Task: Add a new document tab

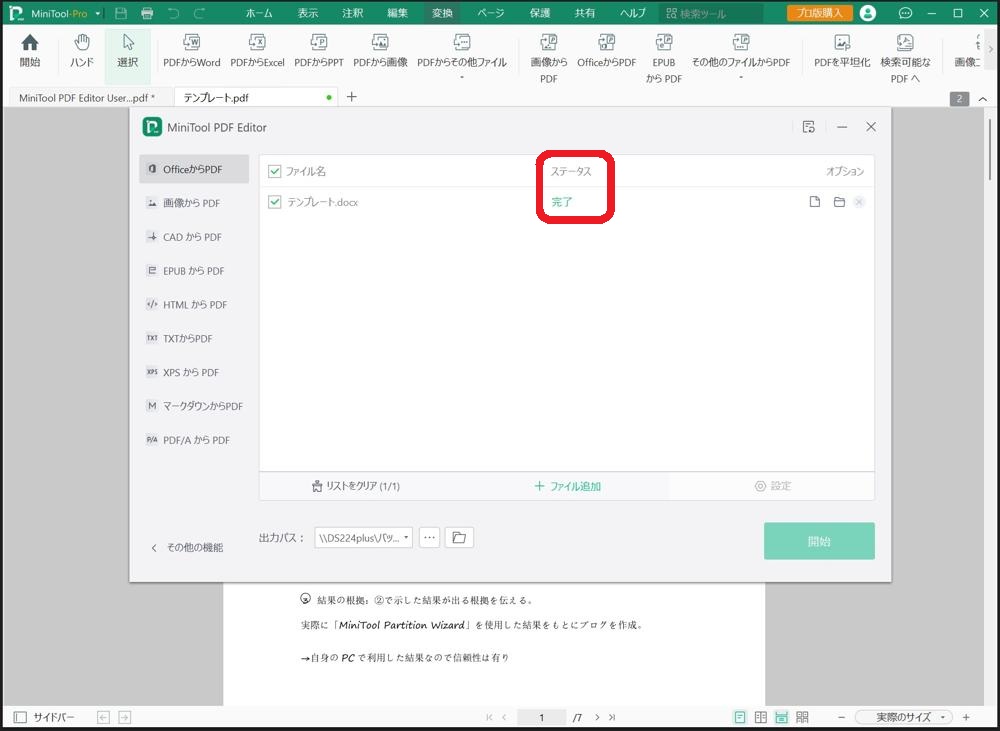Action: point(351,97)
